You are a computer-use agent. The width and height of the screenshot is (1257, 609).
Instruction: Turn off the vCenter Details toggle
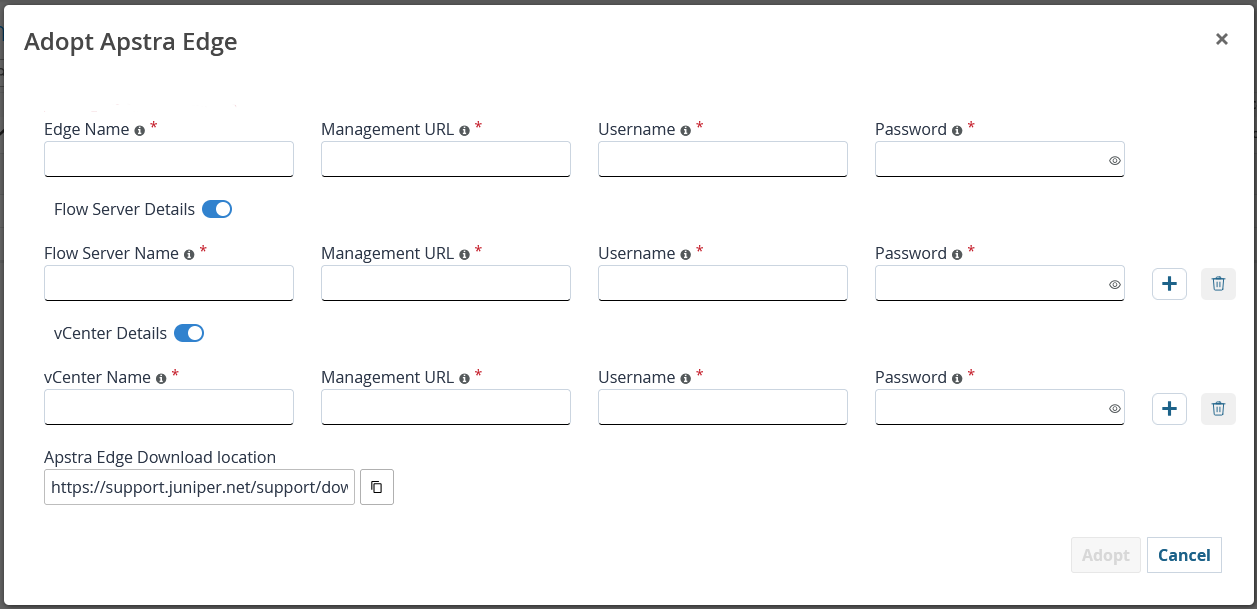[x=189, y=333]
